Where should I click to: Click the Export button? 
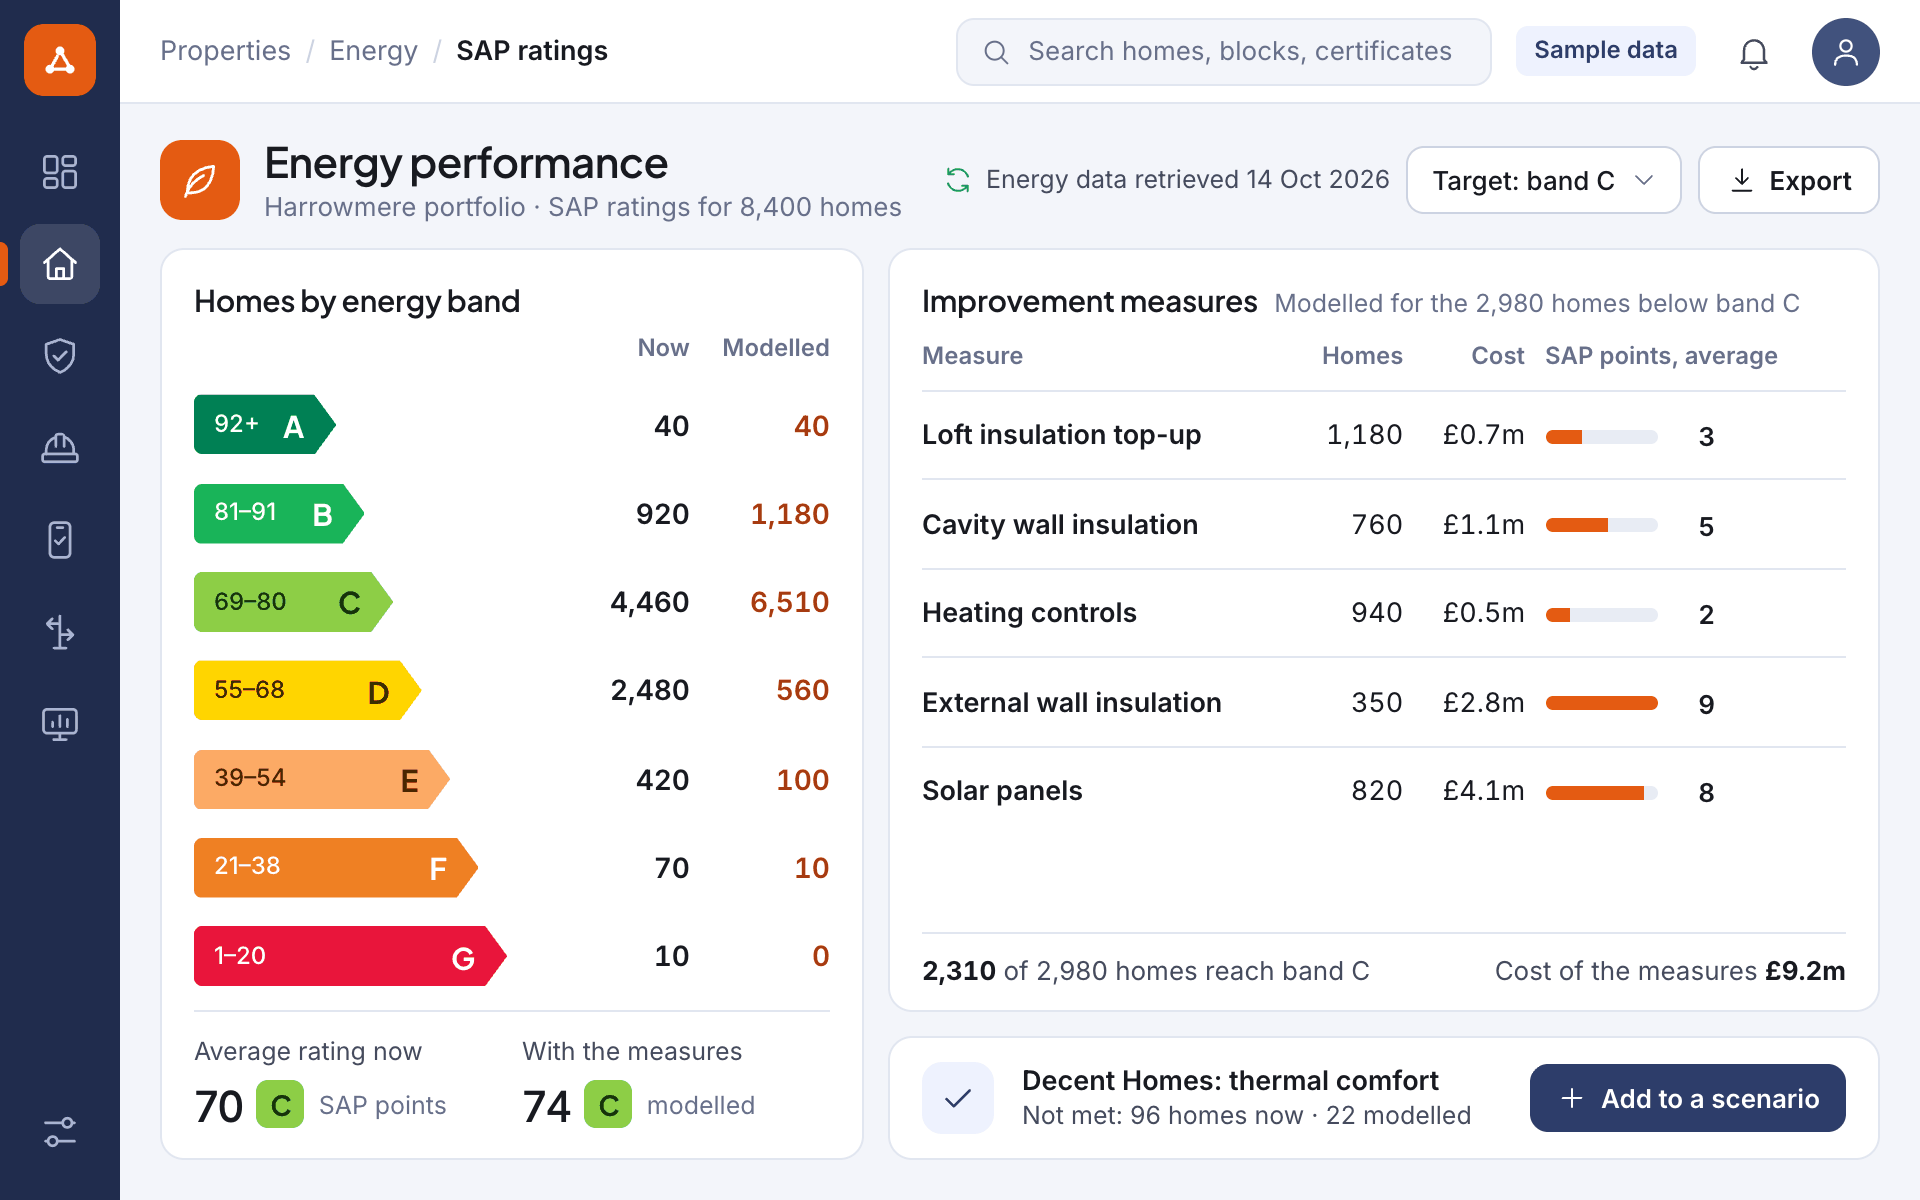(1788, 180)
